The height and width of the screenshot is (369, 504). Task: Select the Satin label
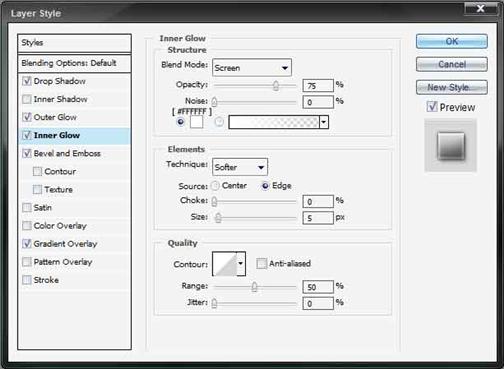(x=43, y=207)
